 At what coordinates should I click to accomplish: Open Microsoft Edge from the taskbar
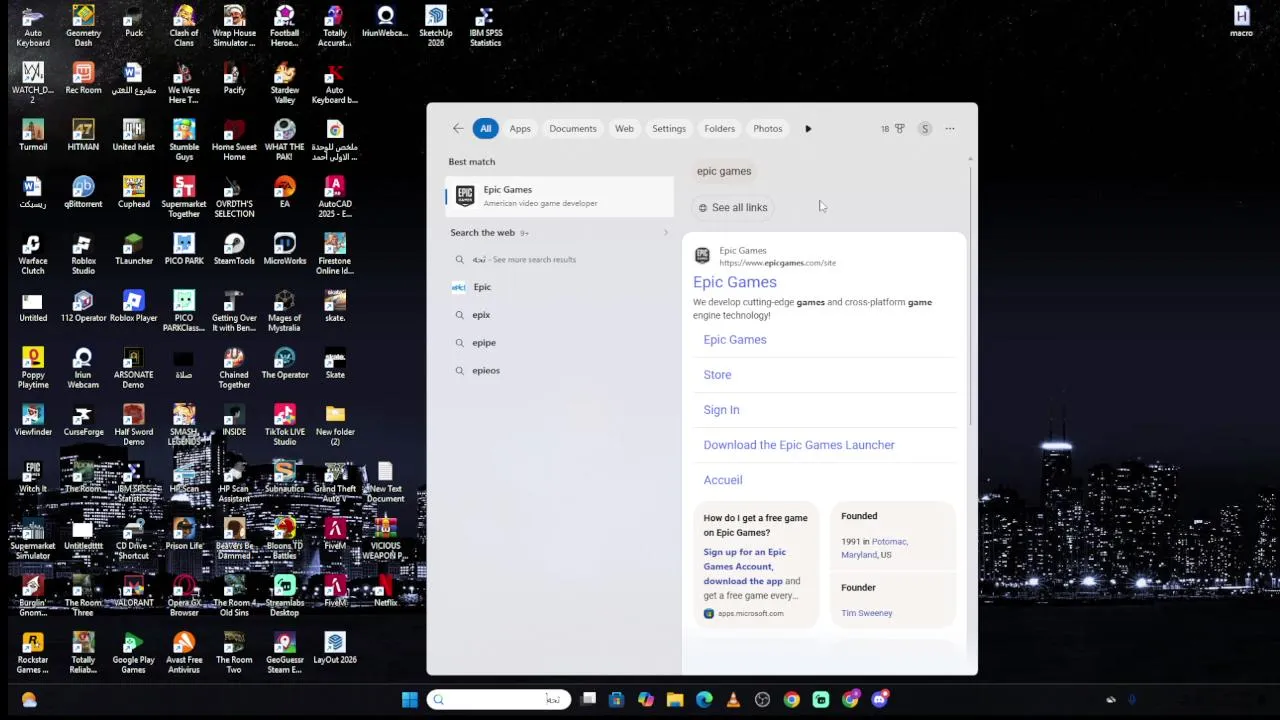click(704, 700)
